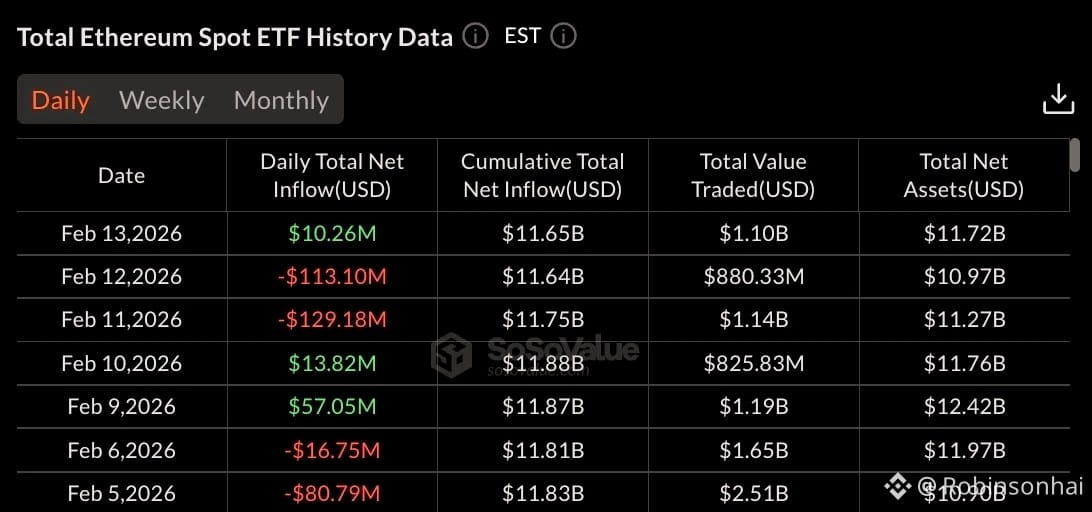Click the $12.42B net assets value

tap(965, 406)
